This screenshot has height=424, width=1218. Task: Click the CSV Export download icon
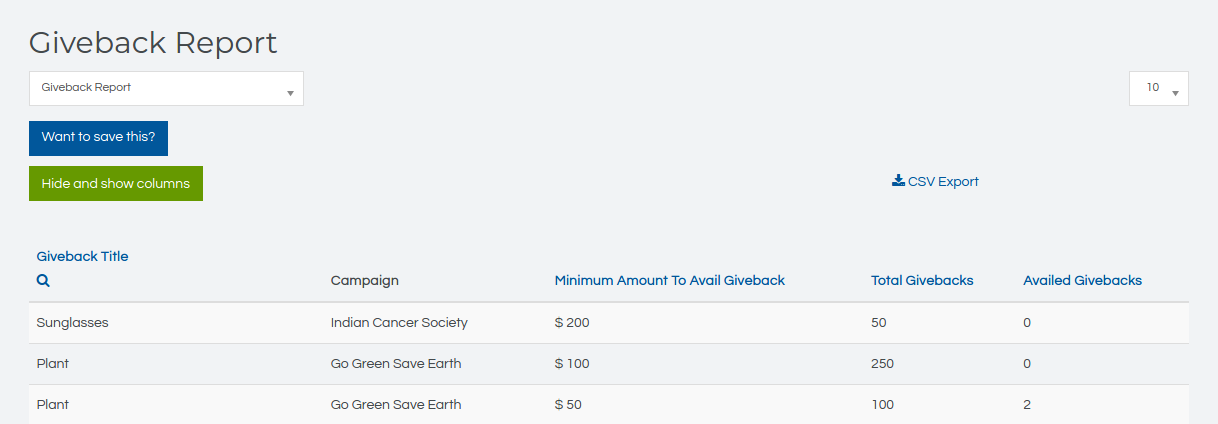[x=898, y=181]
